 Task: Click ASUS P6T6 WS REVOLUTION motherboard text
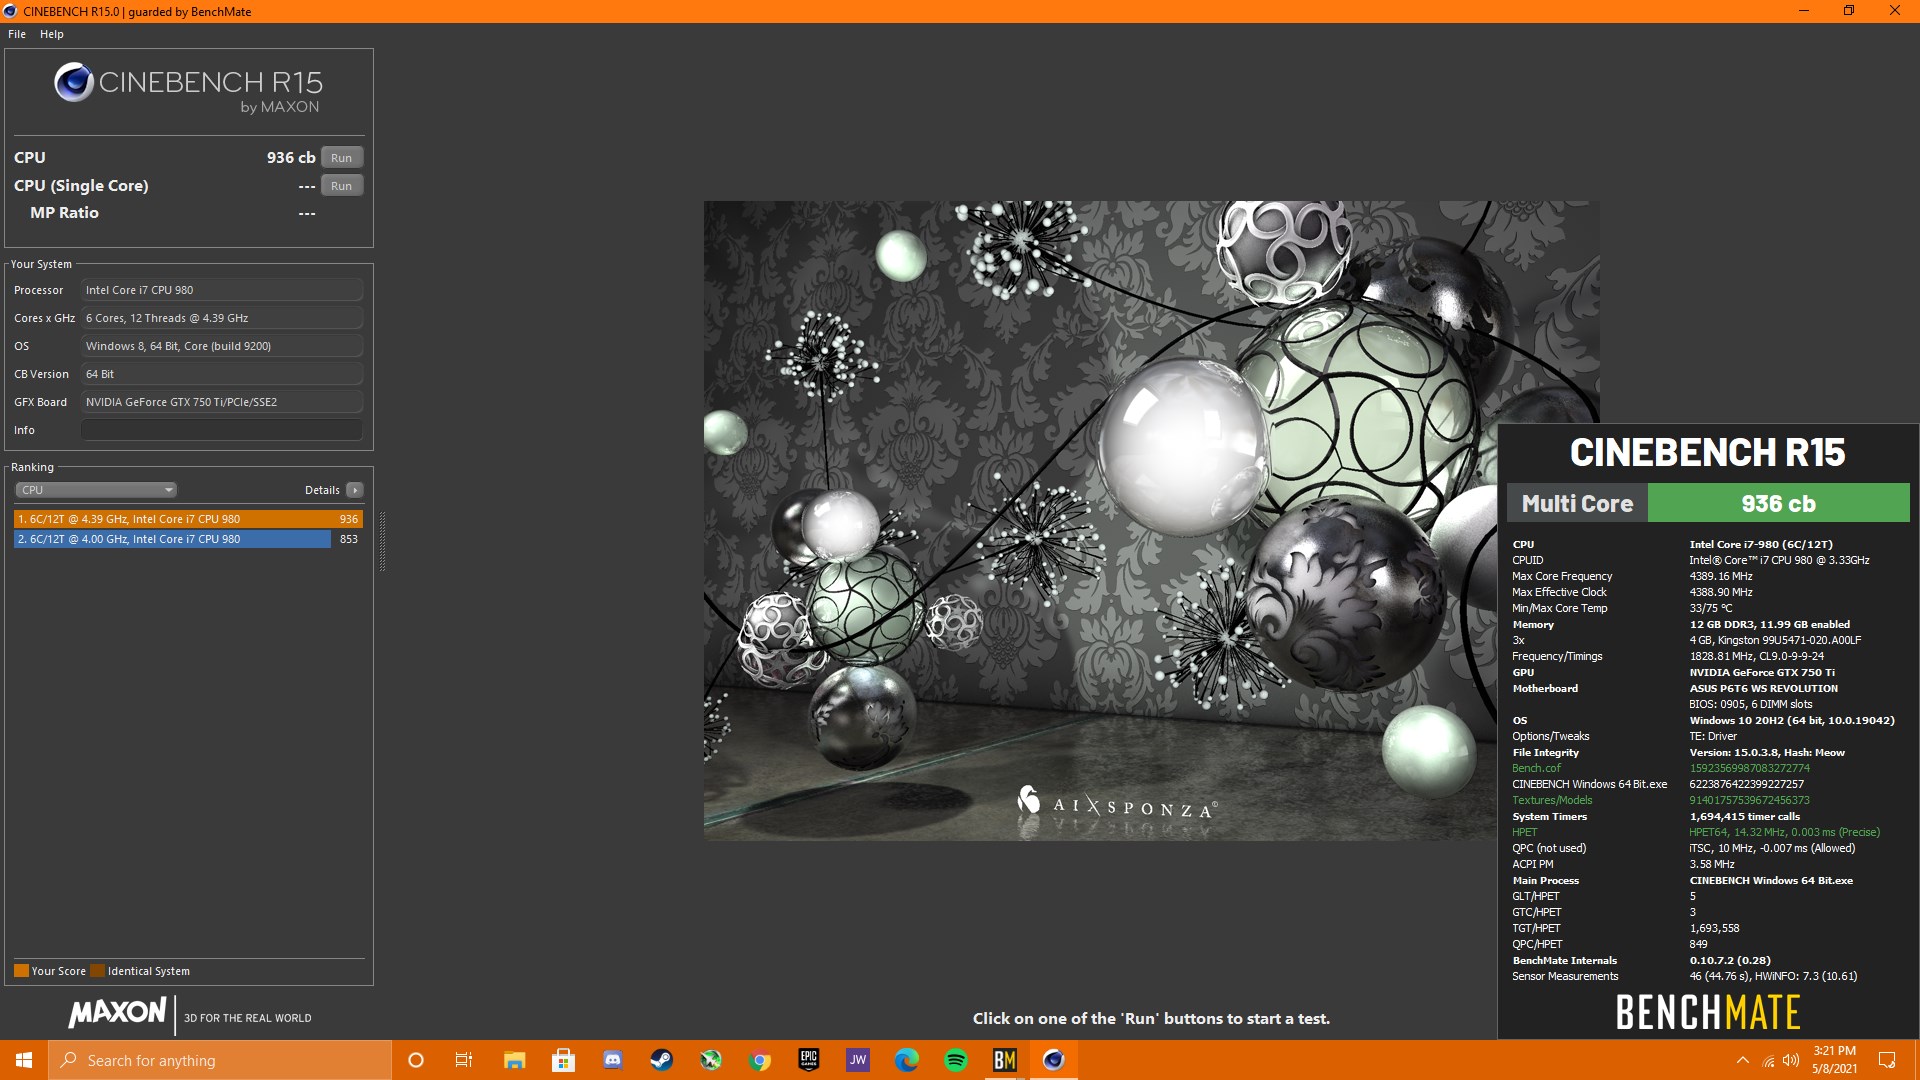1764,688
